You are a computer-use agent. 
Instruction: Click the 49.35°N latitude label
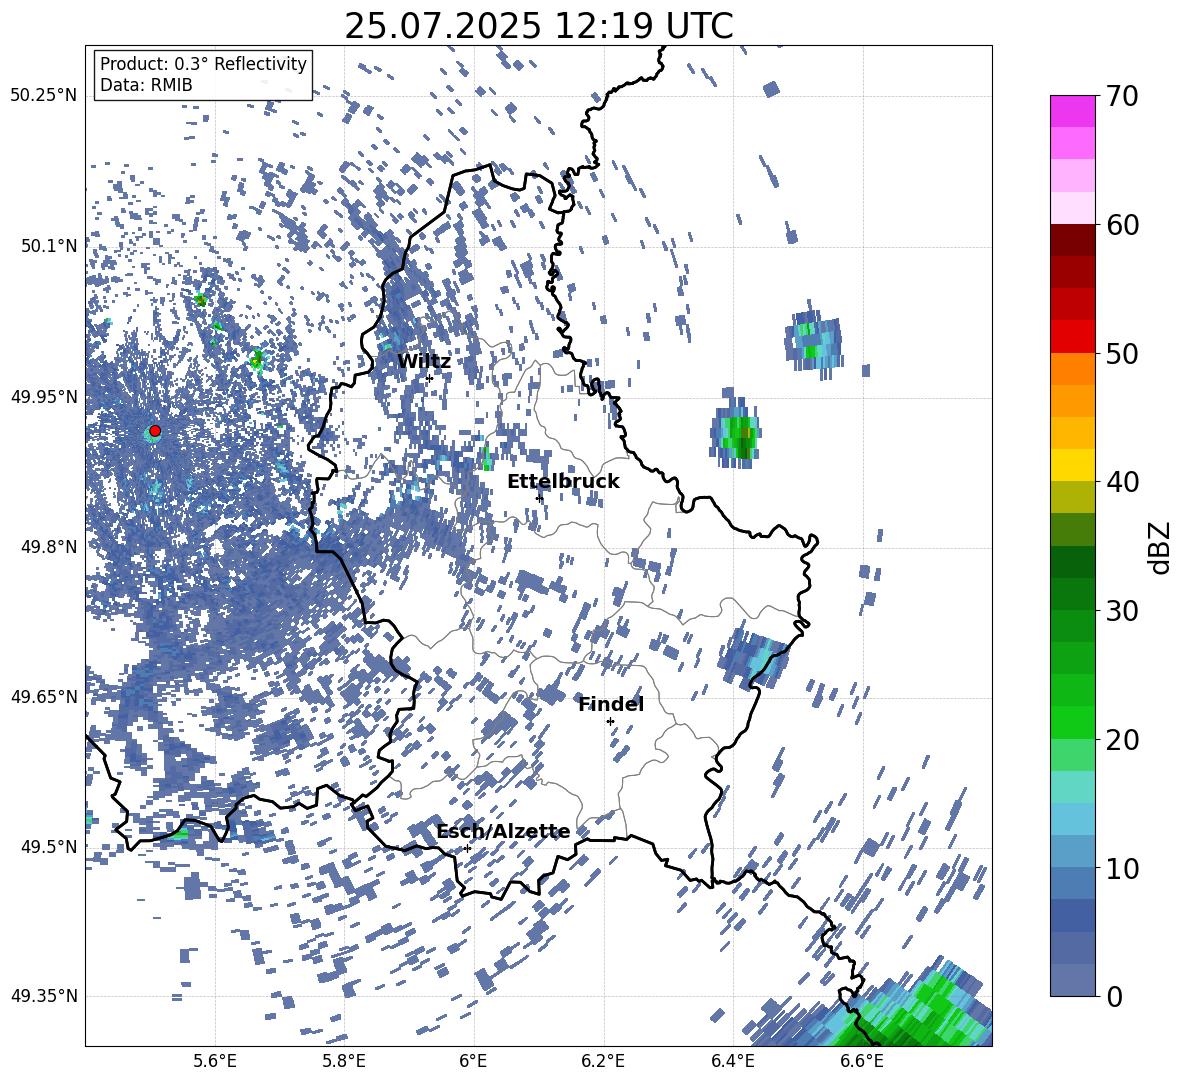click(44, 996)
